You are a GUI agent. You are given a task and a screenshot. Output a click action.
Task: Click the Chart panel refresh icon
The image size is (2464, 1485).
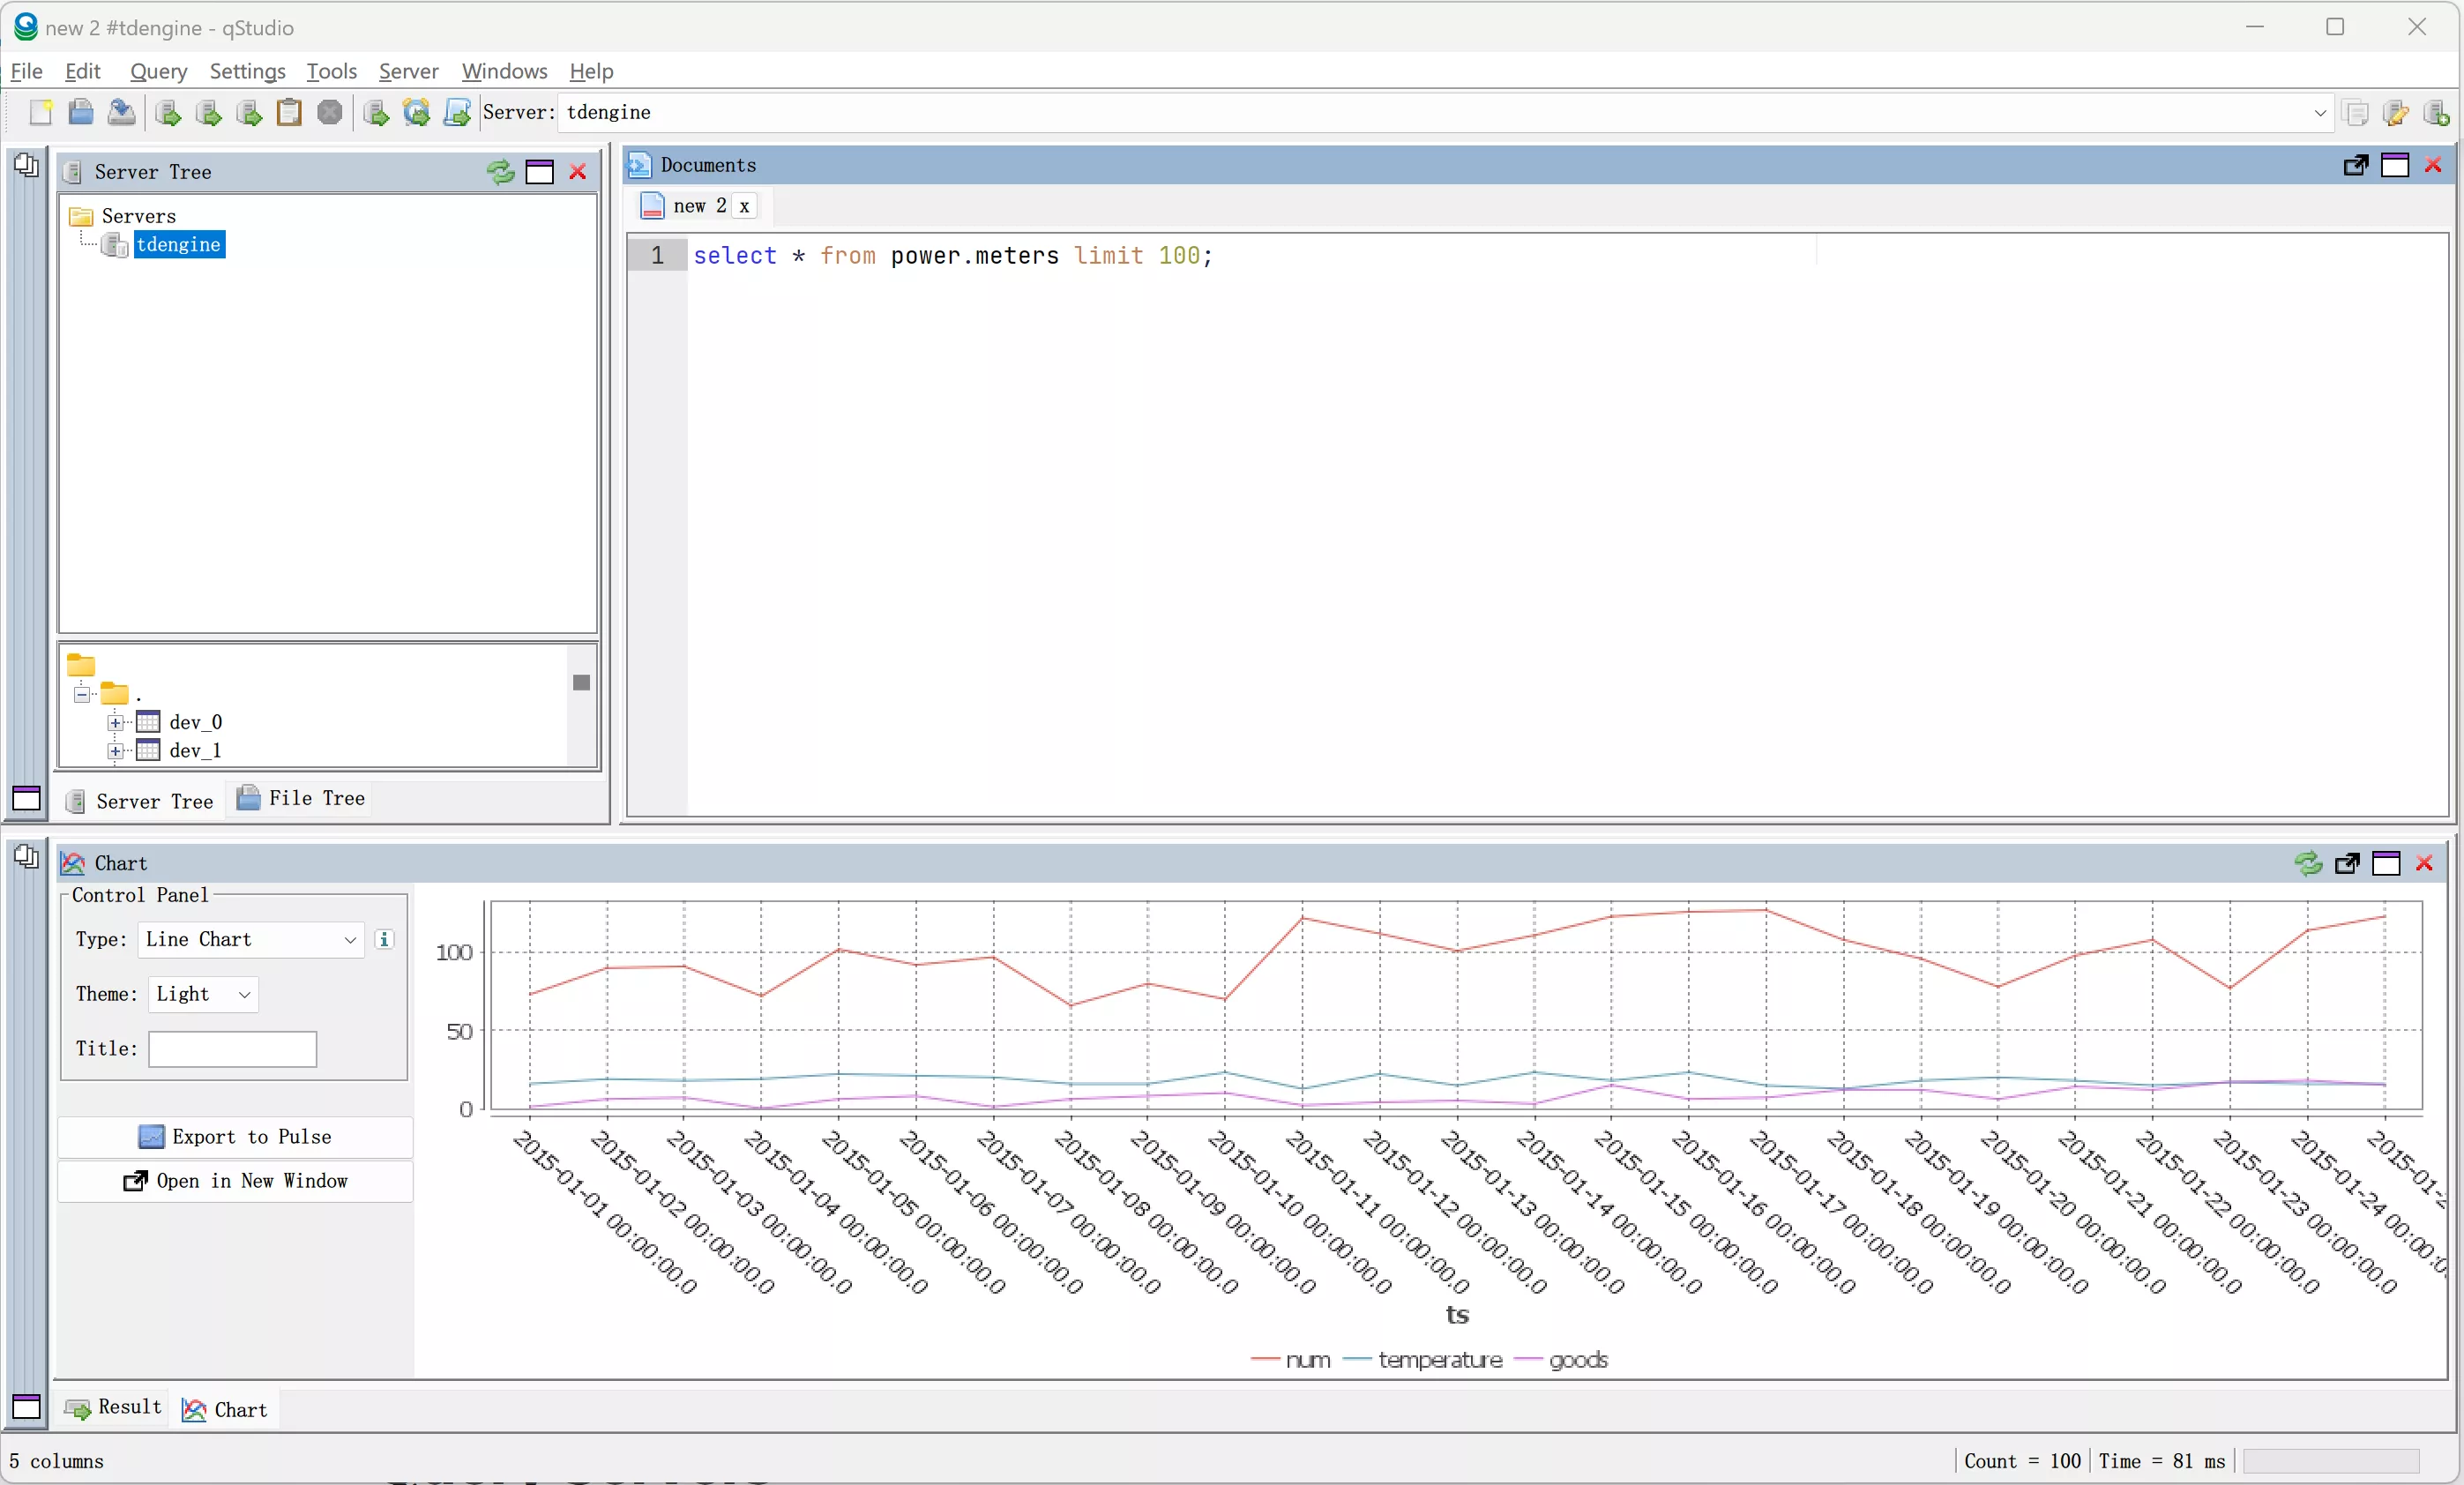2308,863
